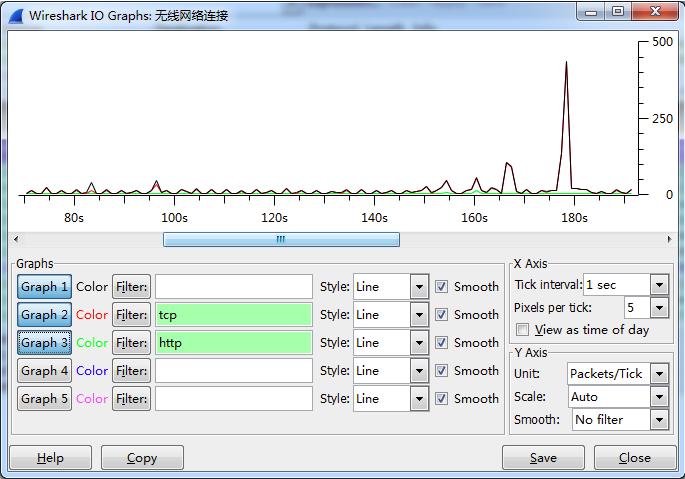Click Filter button for Graph 3
The width and height of the screenshot is (685, 479).
click(131, 343)
